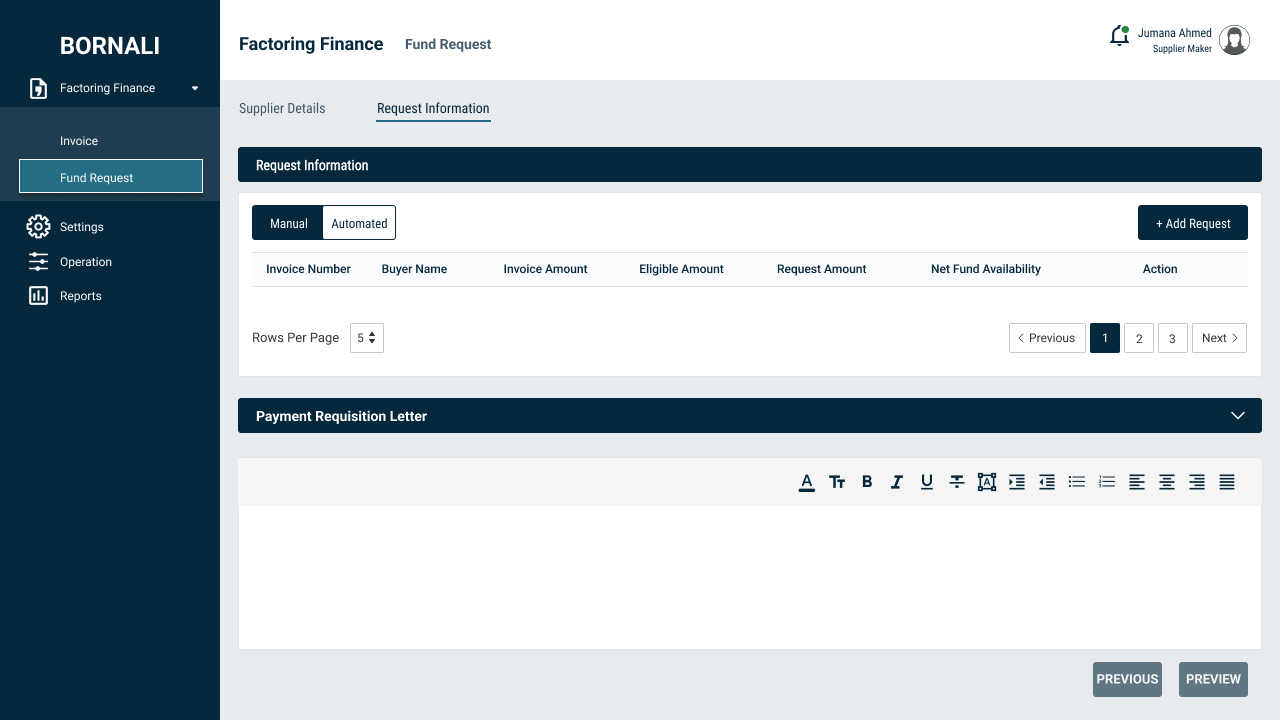
Task: Open the font size tool
Action: point(837,482)
